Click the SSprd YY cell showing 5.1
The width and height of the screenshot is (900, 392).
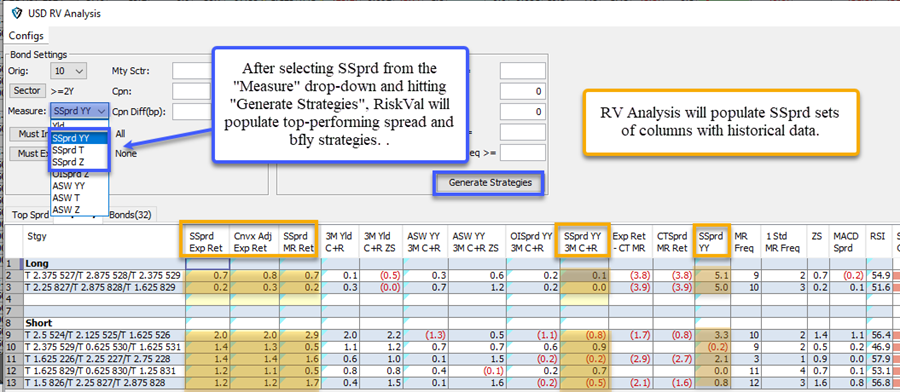click(711, 275)
